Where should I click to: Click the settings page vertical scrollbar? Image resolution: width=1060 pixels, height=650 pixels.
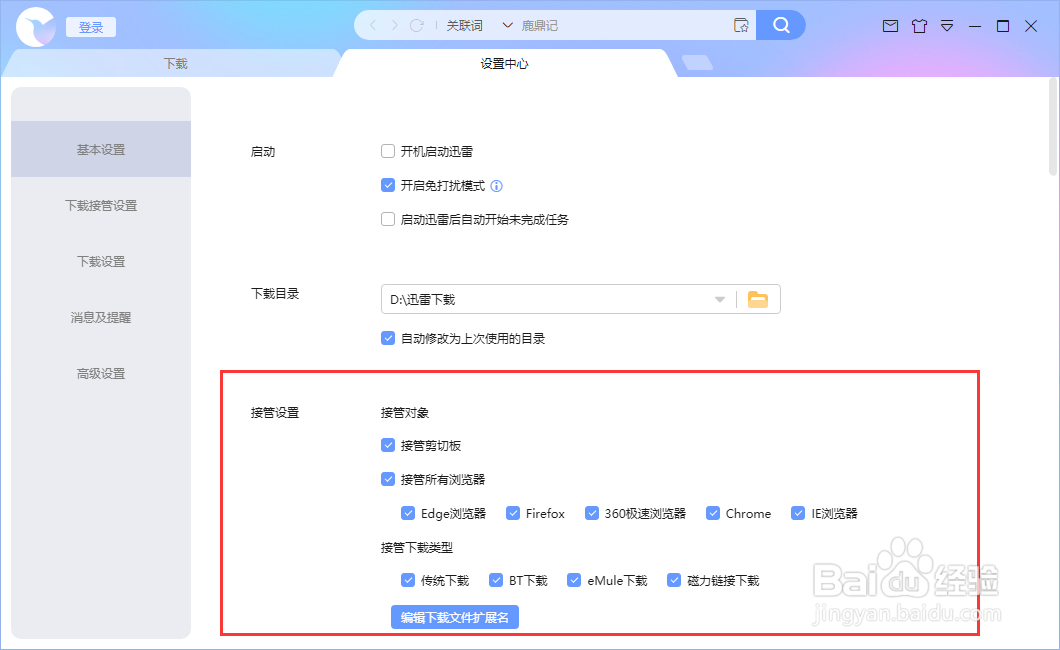coord(1053,128)
